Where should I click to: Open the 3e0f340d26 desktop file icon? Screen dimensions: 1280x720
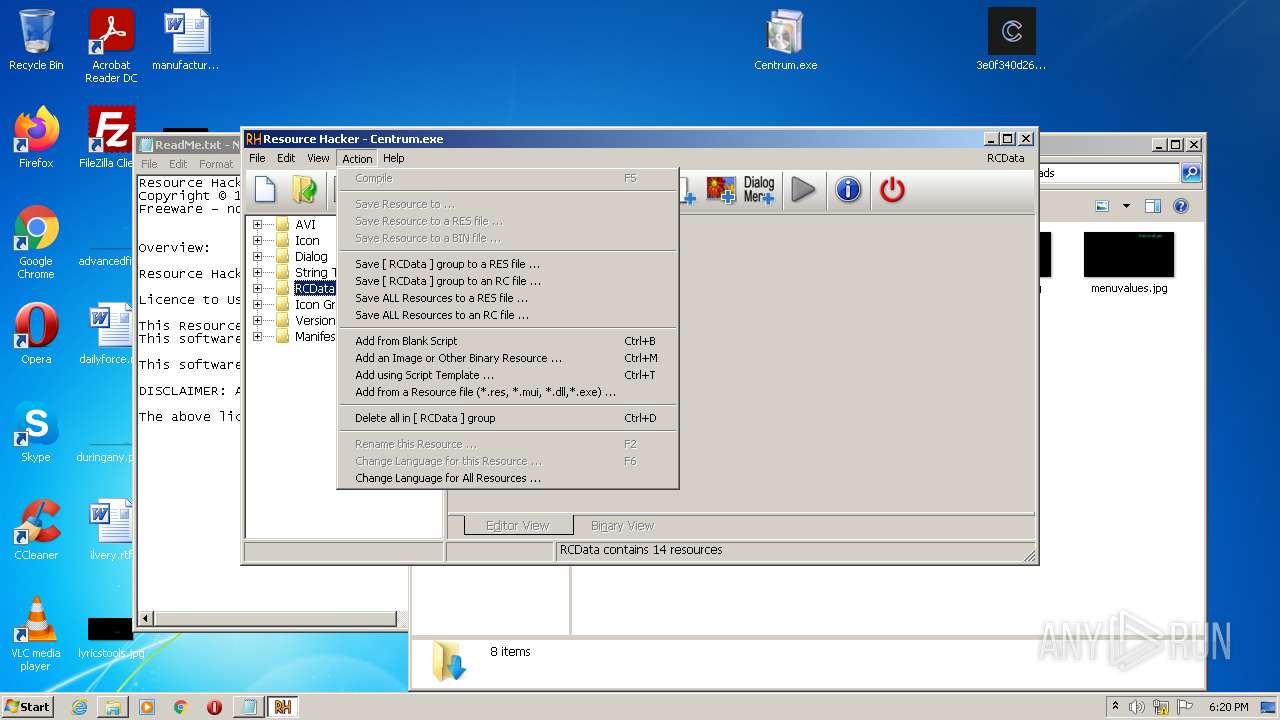[x=1011, y=40]
